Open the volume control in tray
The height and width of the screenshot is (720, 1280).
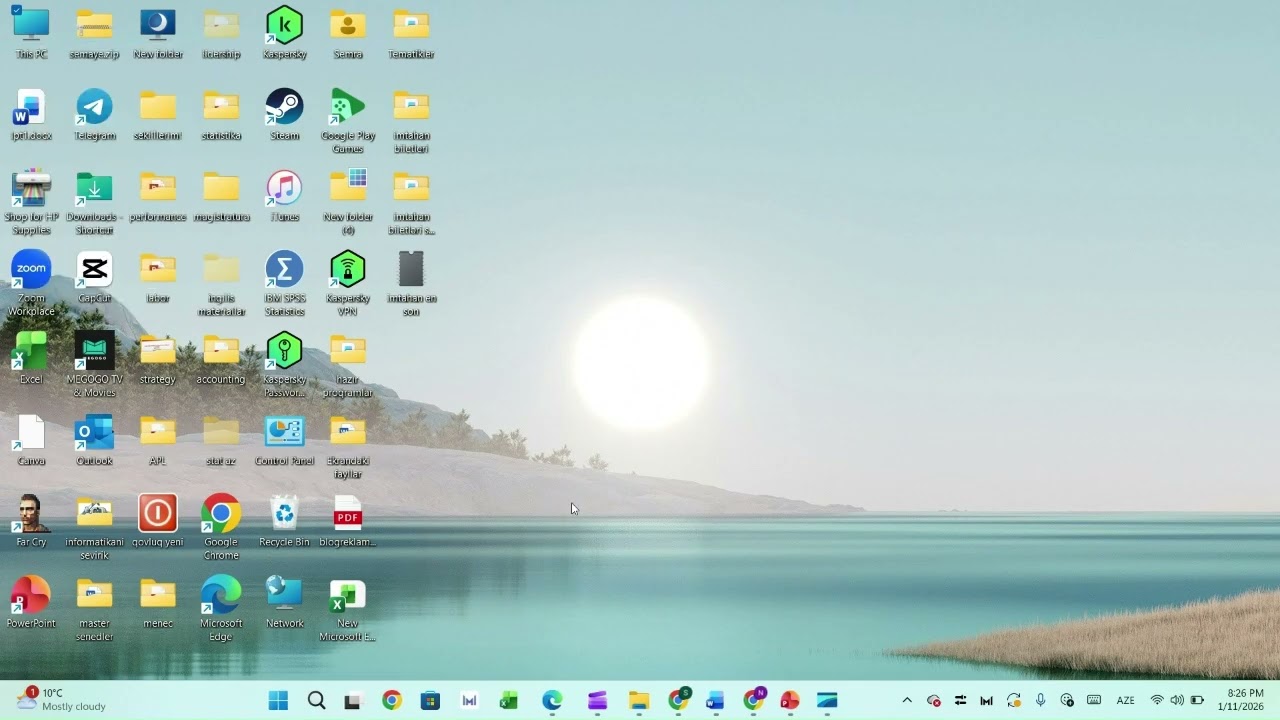click(x=1177, y=701)
